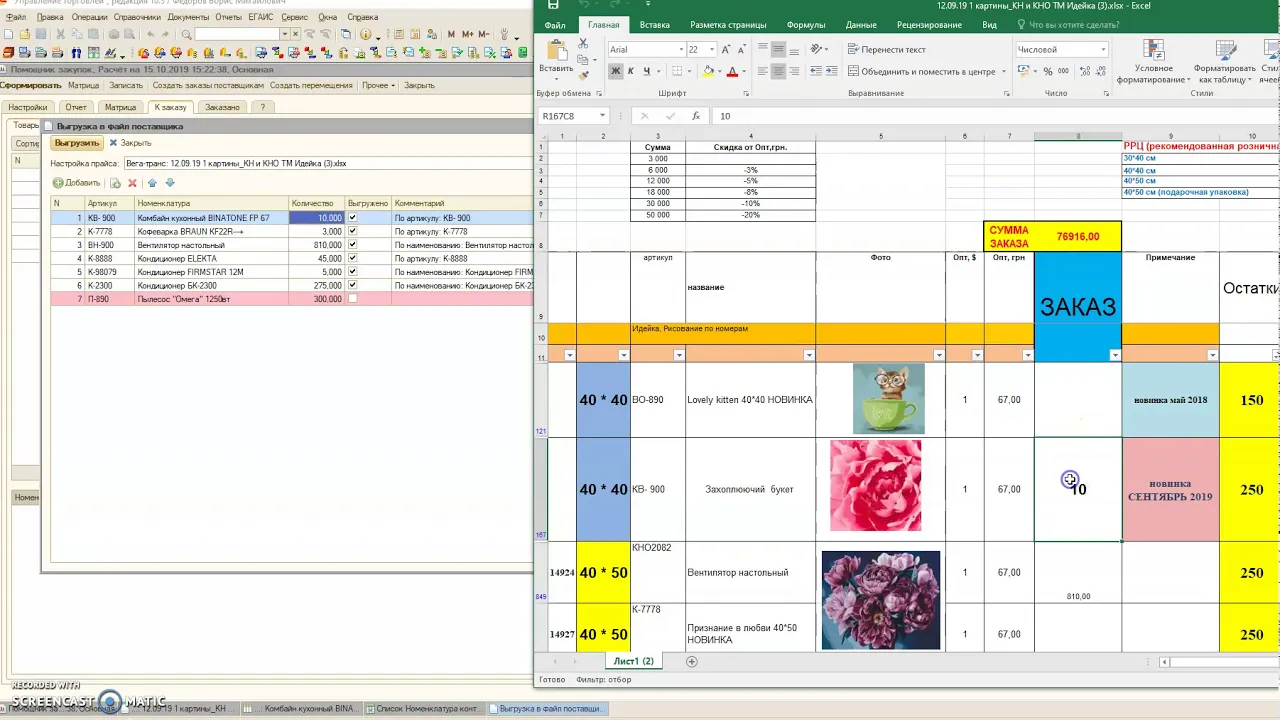Viewport: 1280px width, 720px height.
Task: Click the search magnifier icon in the 1C toolbar
Action: [x=186, y=34]
